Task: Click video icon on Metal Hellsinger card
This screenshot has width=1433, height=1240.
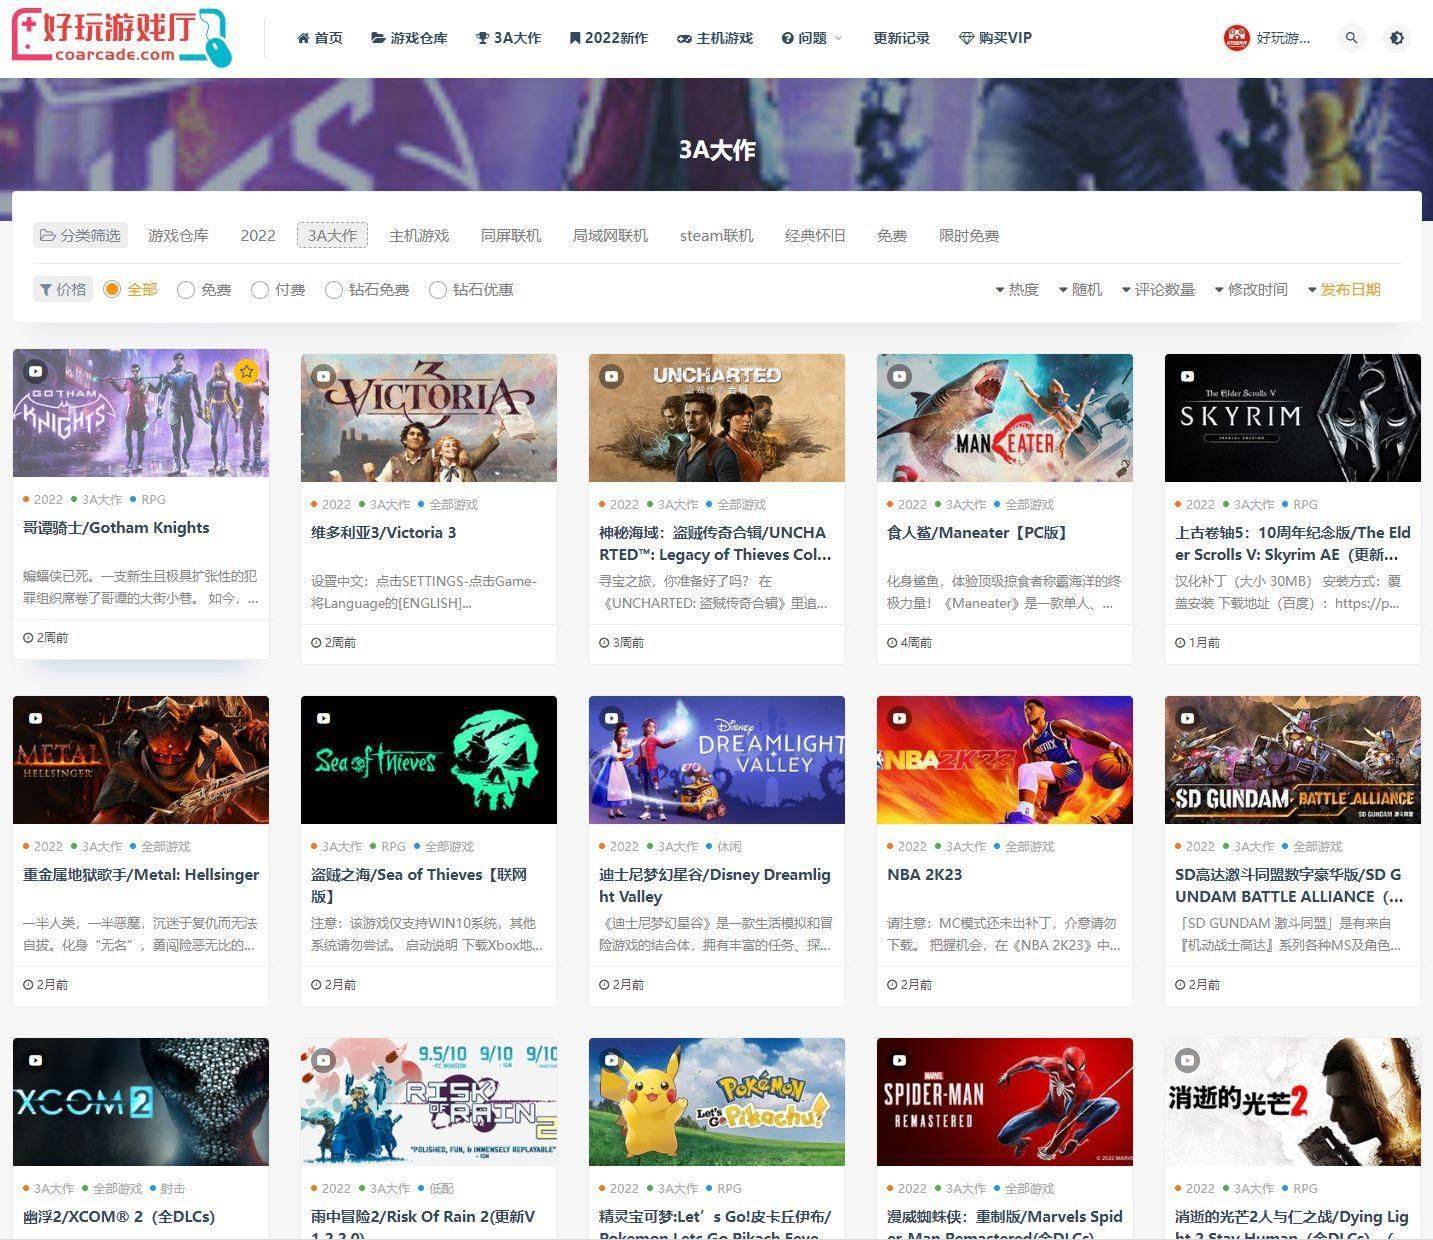Action: point(35,718)
